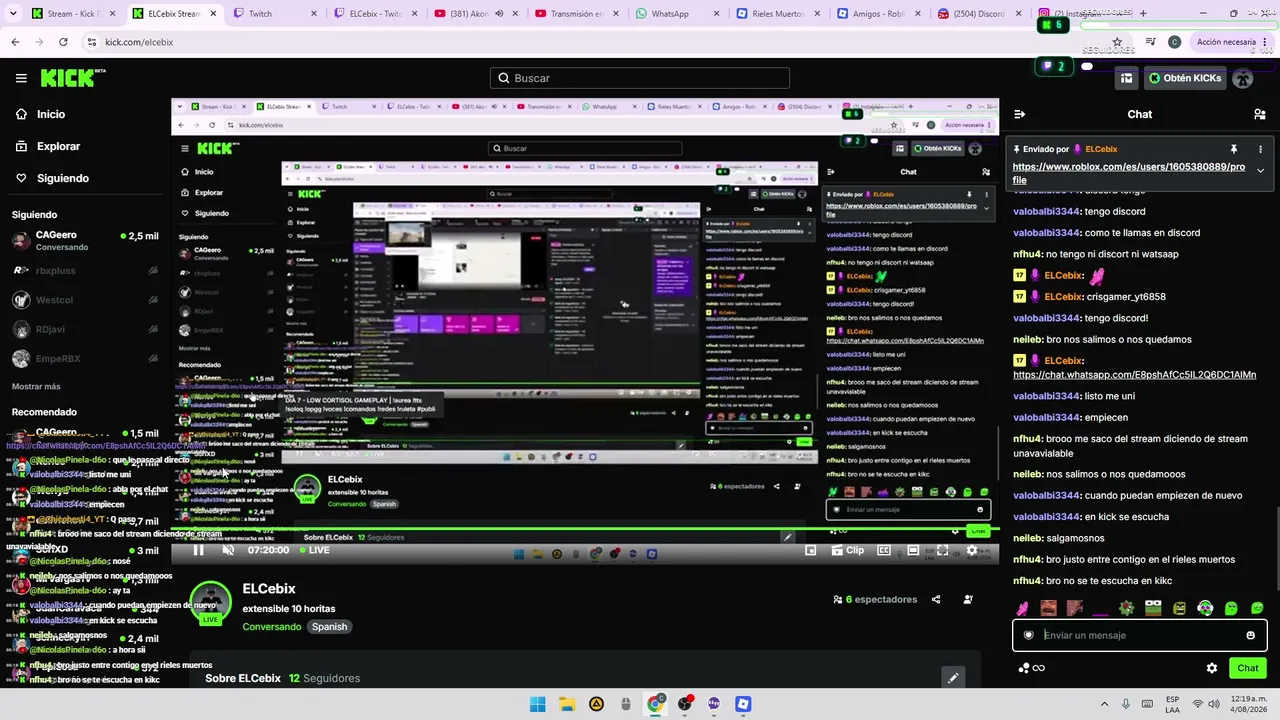Open pinned message options menu
This screenshot has width=1280, height=720.
coord(1260,149)
